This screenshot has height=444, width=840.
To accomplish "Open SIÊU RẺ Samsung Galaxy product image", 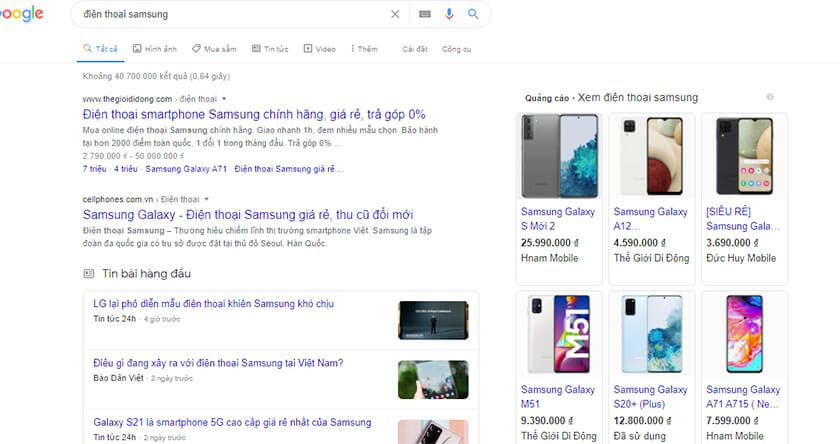I will [x=745, y=156].
